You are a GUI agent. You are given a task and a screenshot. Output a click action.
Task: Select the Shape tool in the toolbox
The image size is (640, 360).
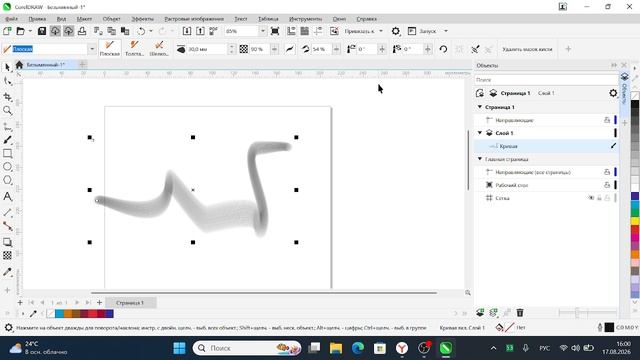(7, 81)
